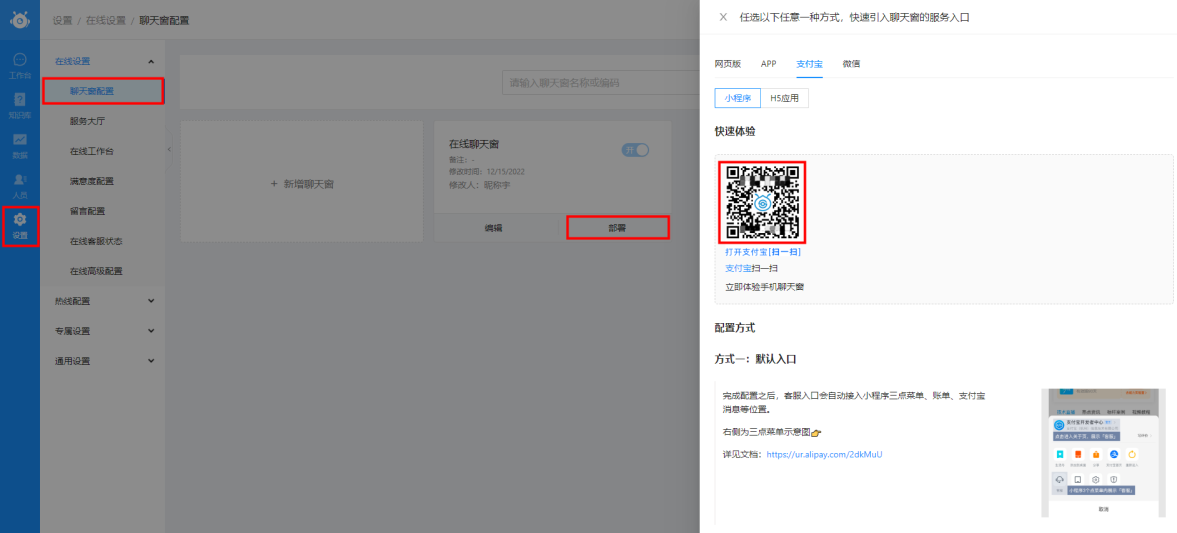Select 在线客服状态 in the settings menu

[104, 241]
